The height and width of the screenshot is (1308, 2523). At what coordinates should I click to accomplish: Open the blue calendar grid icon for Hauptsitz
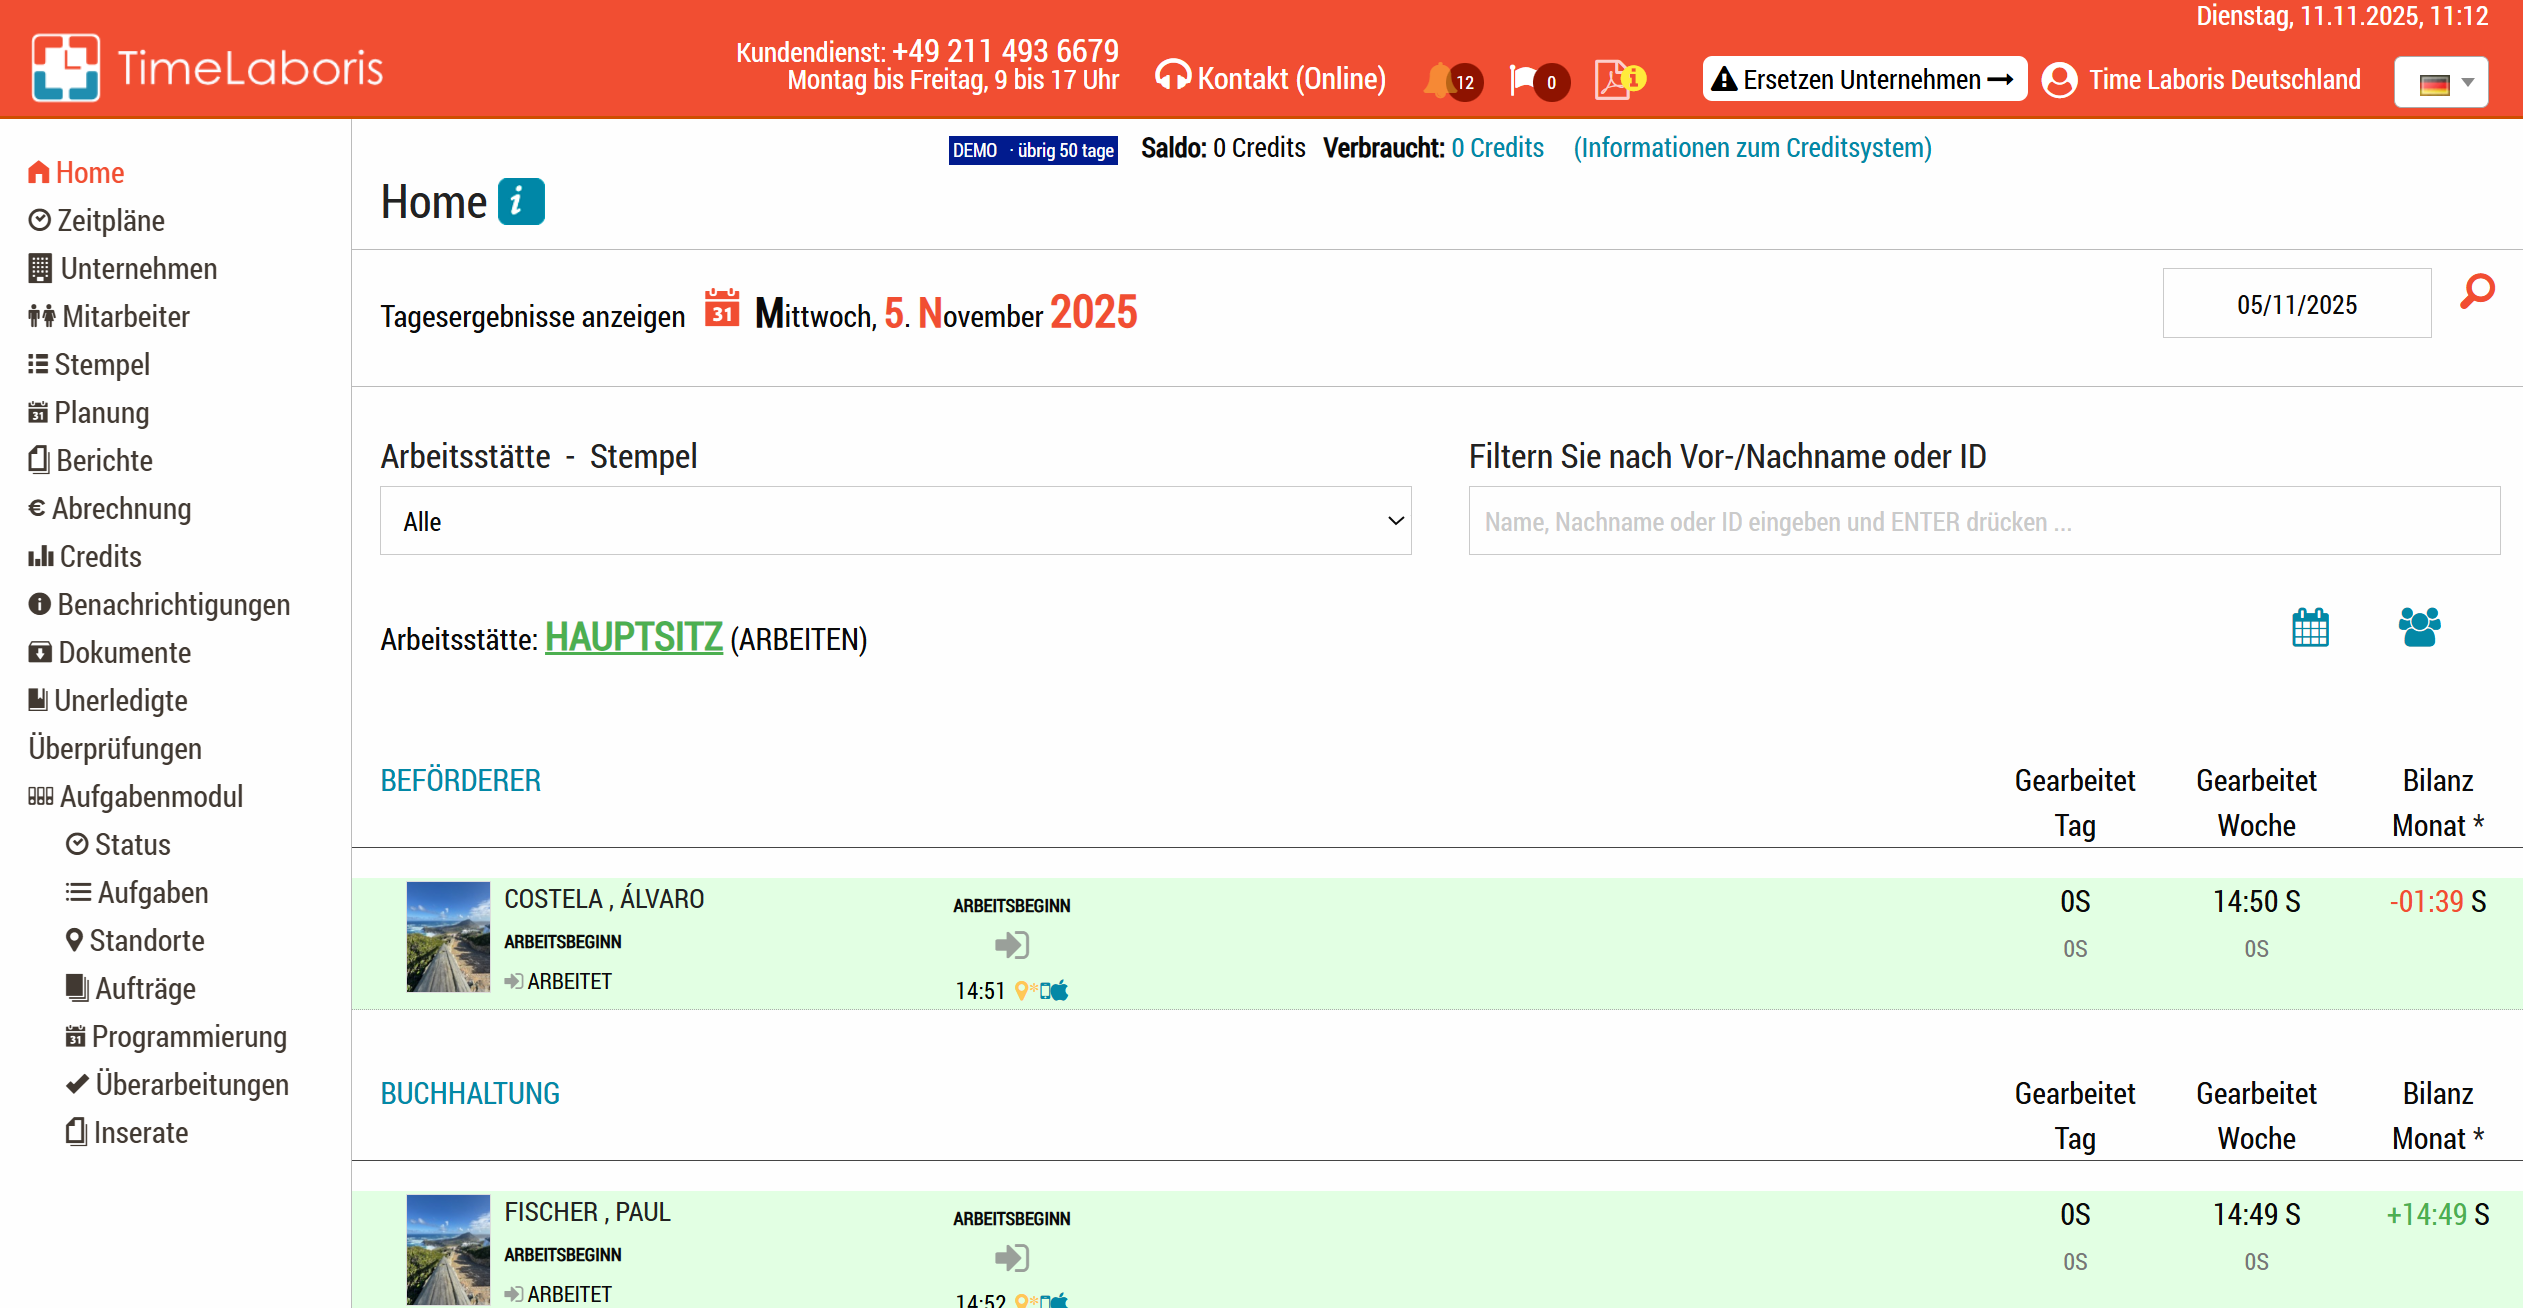point(2310,628)
